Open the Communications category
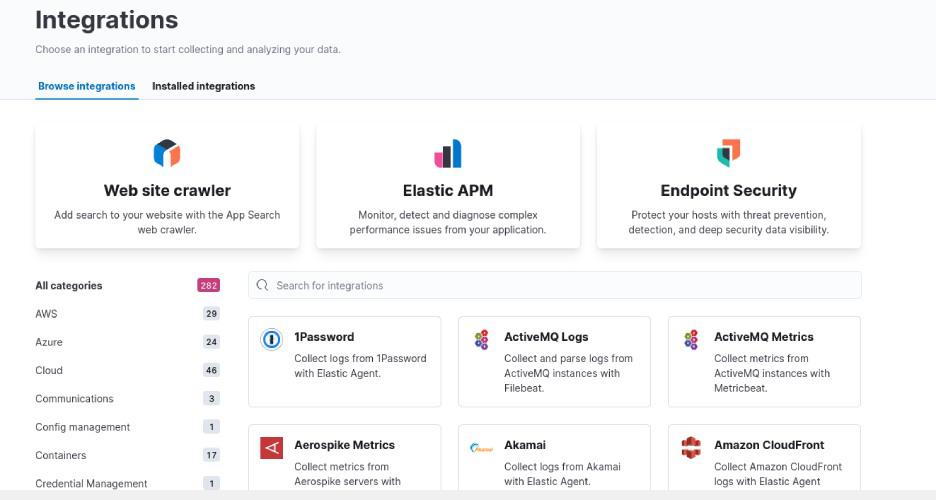The image size is (936, 500). coord(75,399)
